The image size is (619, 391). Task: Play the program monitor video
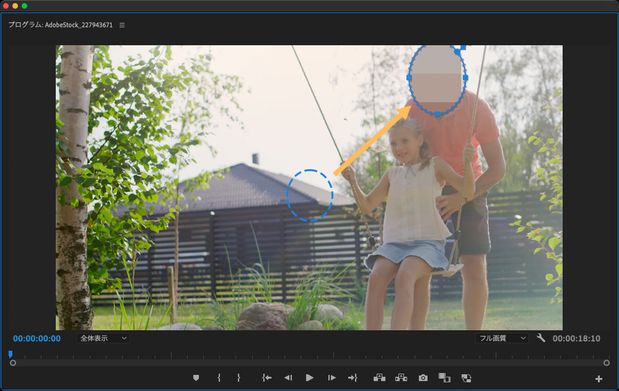point(310,378)
